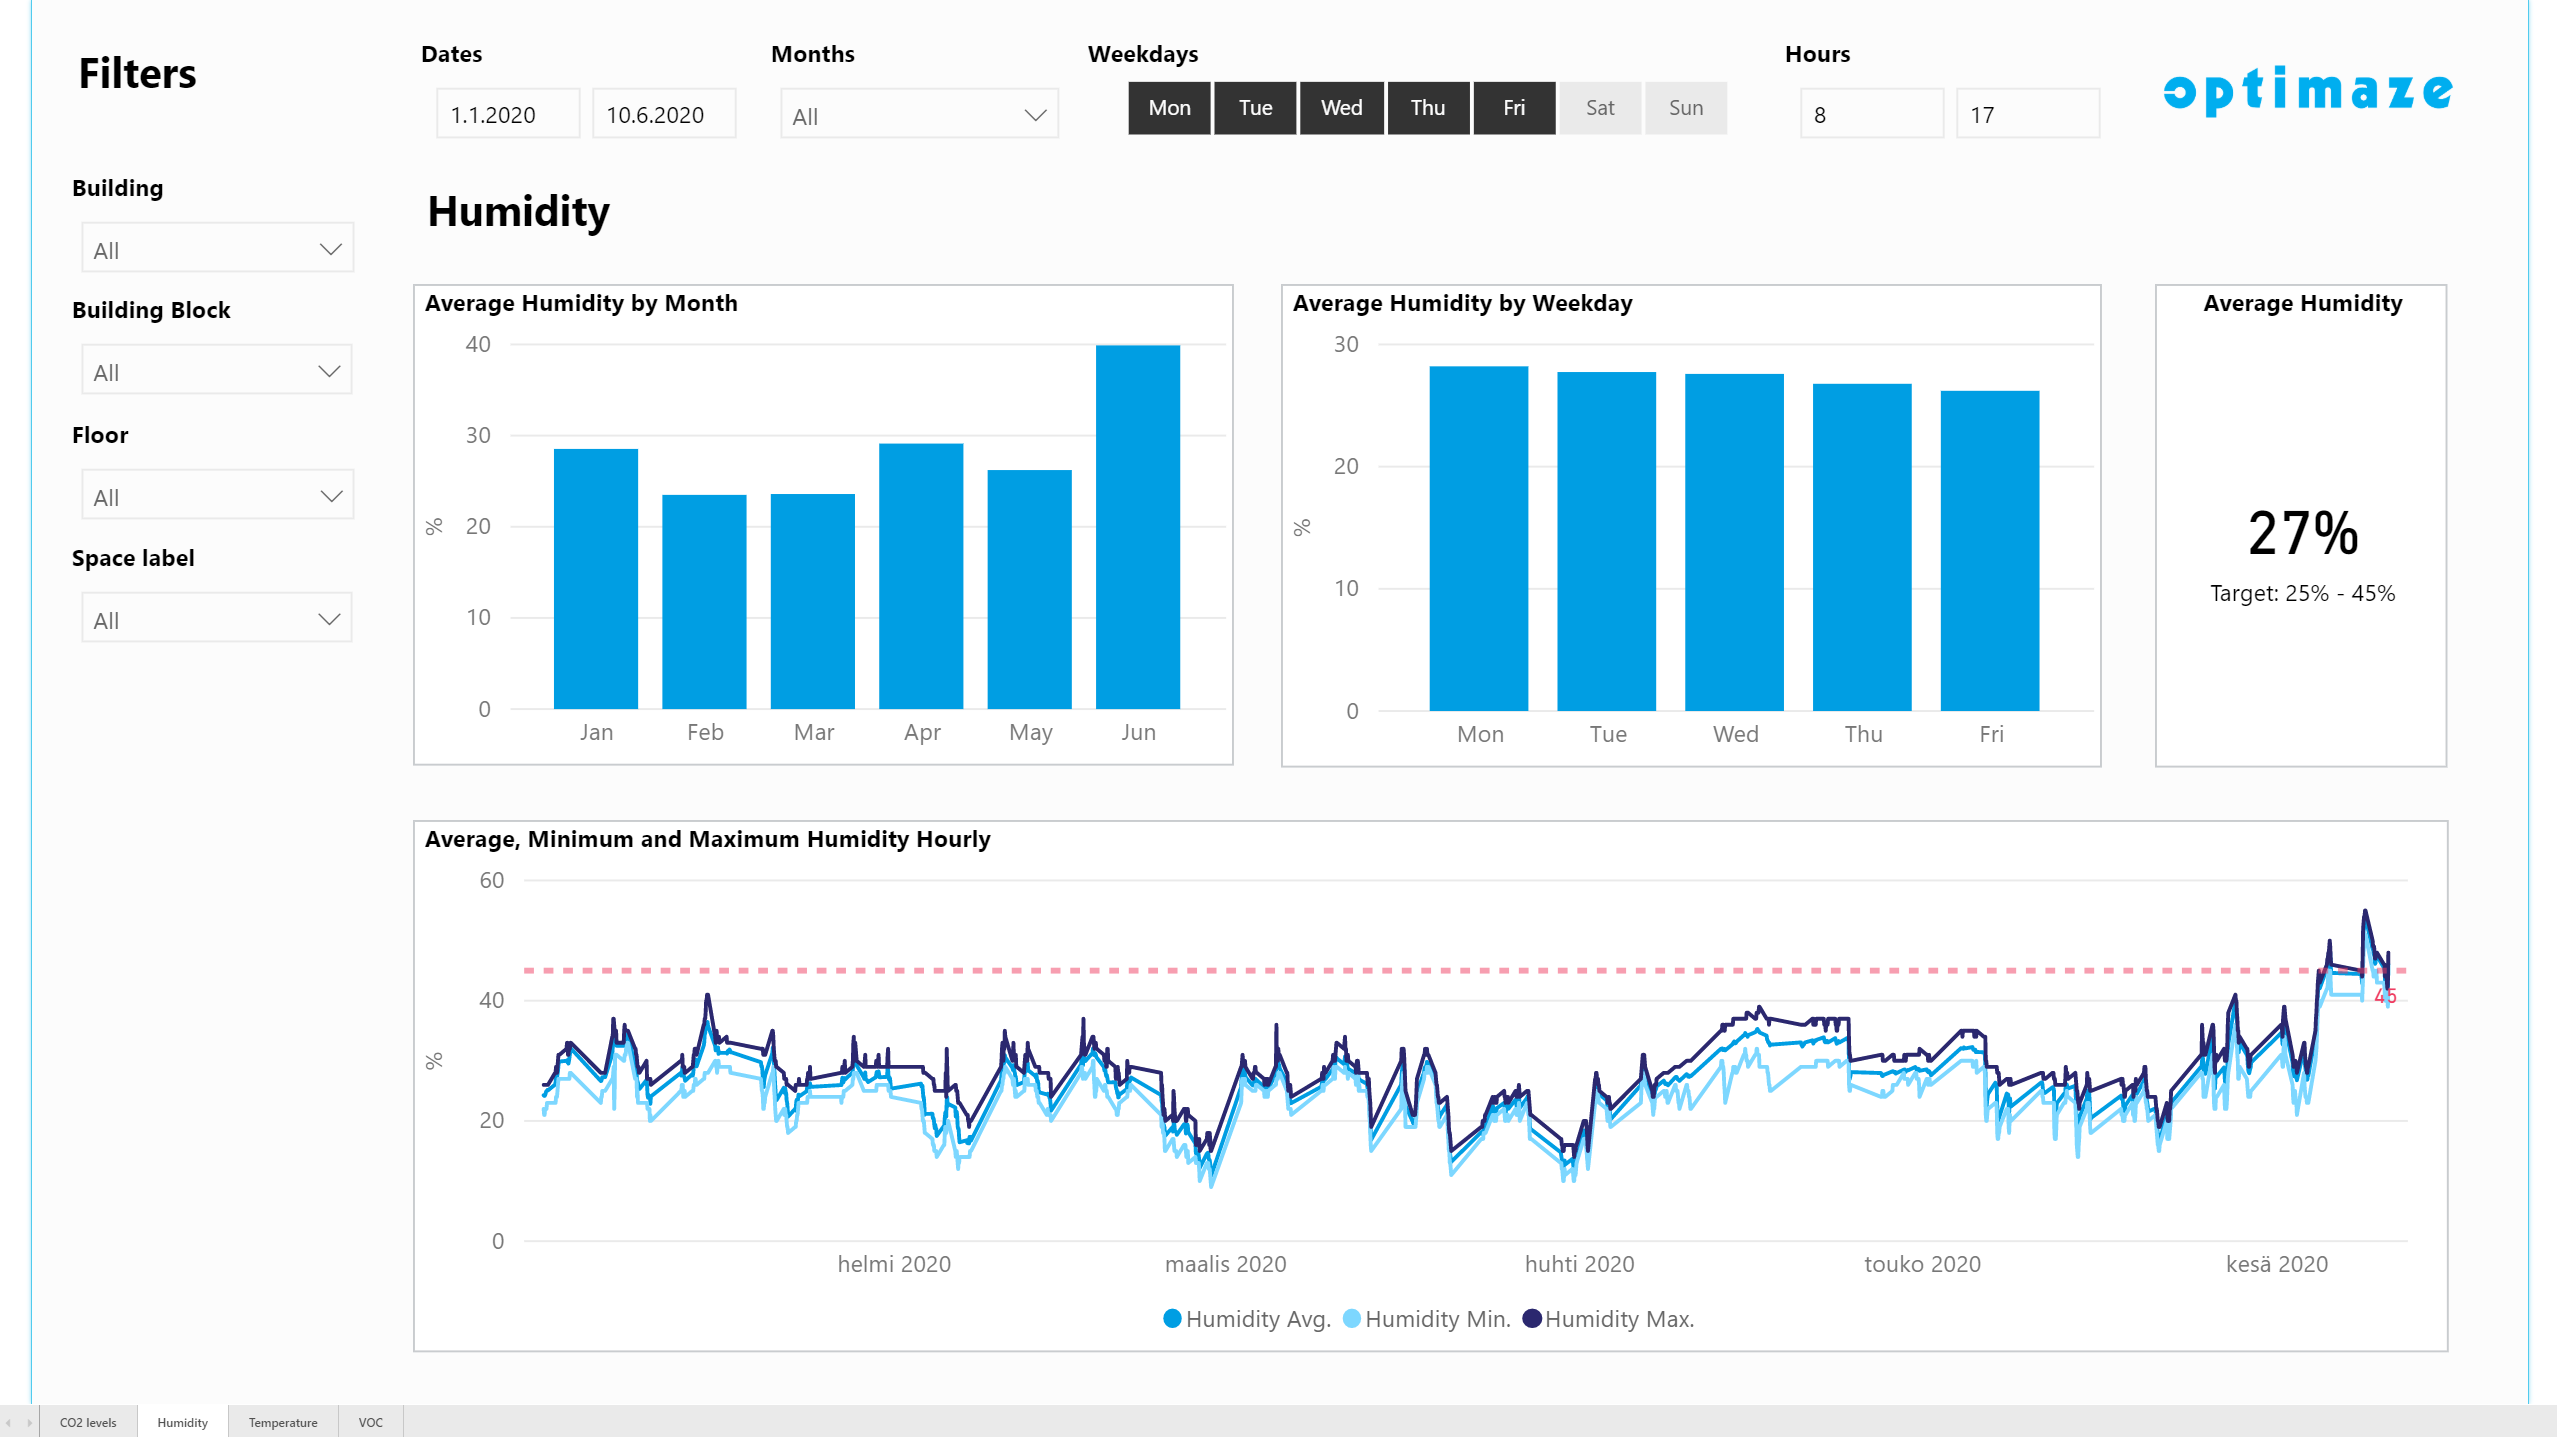Viewport: 2557px width, 1437px height.
Task: Deselect the Fri weekday filter
Action: 1513,108
